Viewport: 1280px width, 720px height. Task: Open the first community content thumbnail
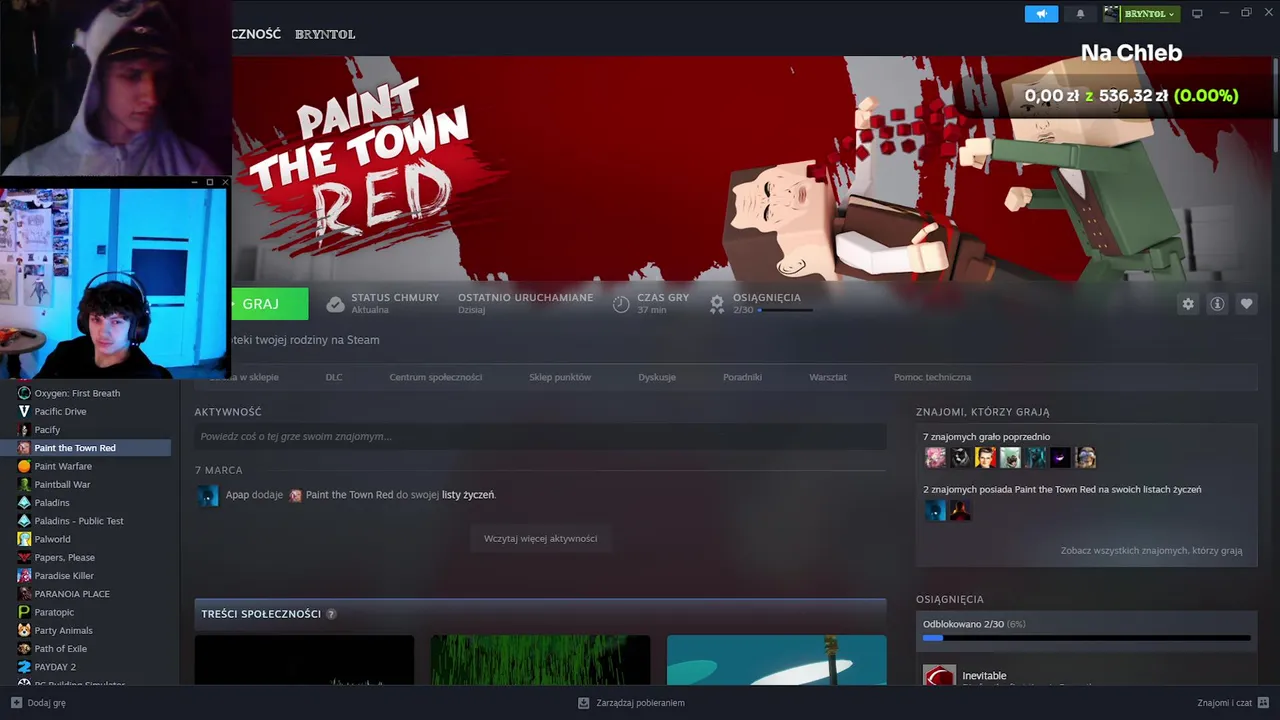[304, 660]
